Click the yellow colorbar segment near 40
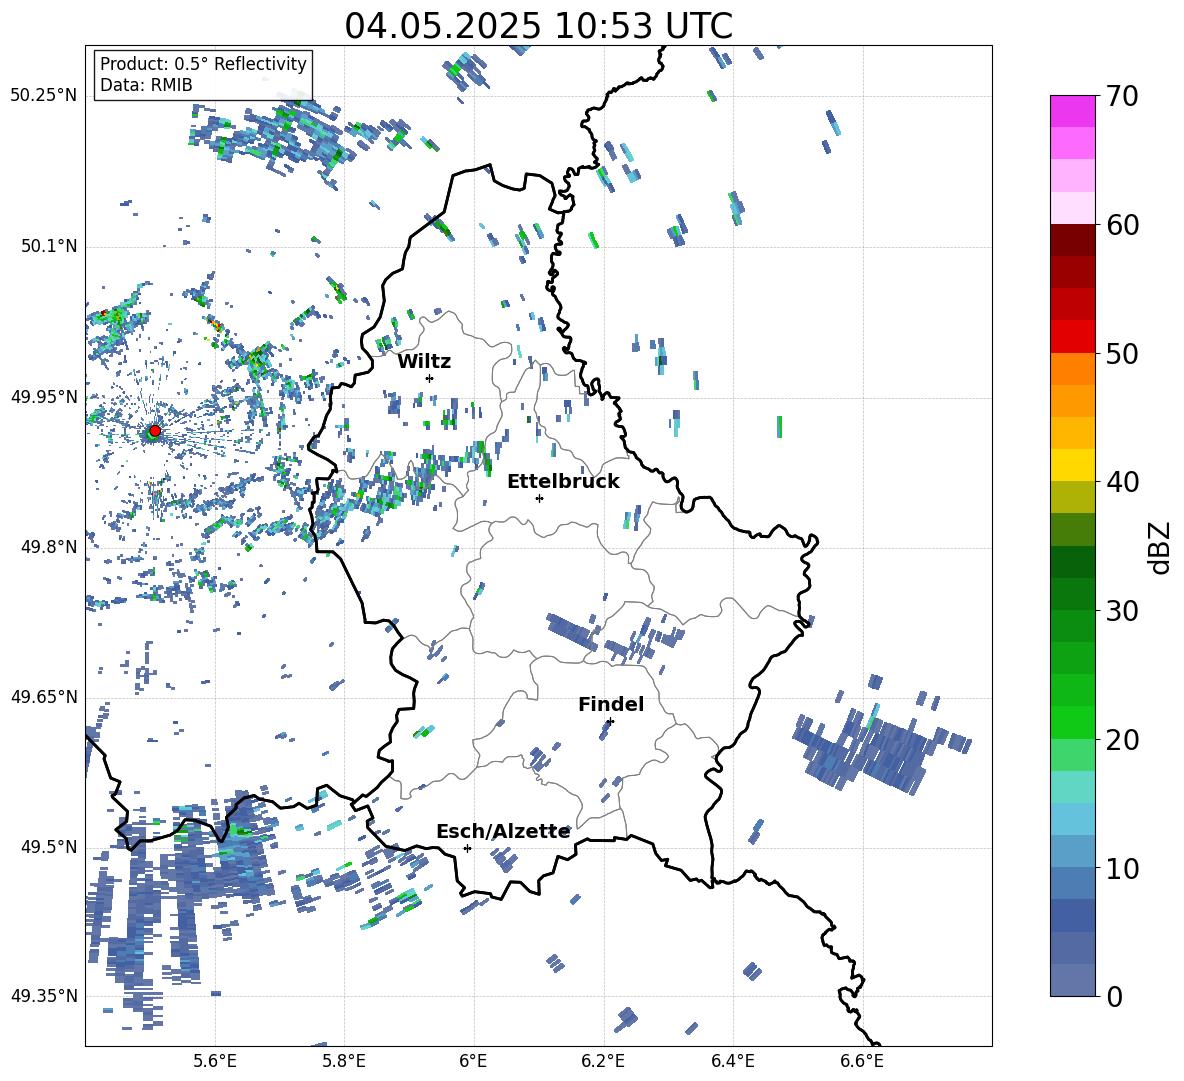 pyautogui.click(x=1072, y=465)
